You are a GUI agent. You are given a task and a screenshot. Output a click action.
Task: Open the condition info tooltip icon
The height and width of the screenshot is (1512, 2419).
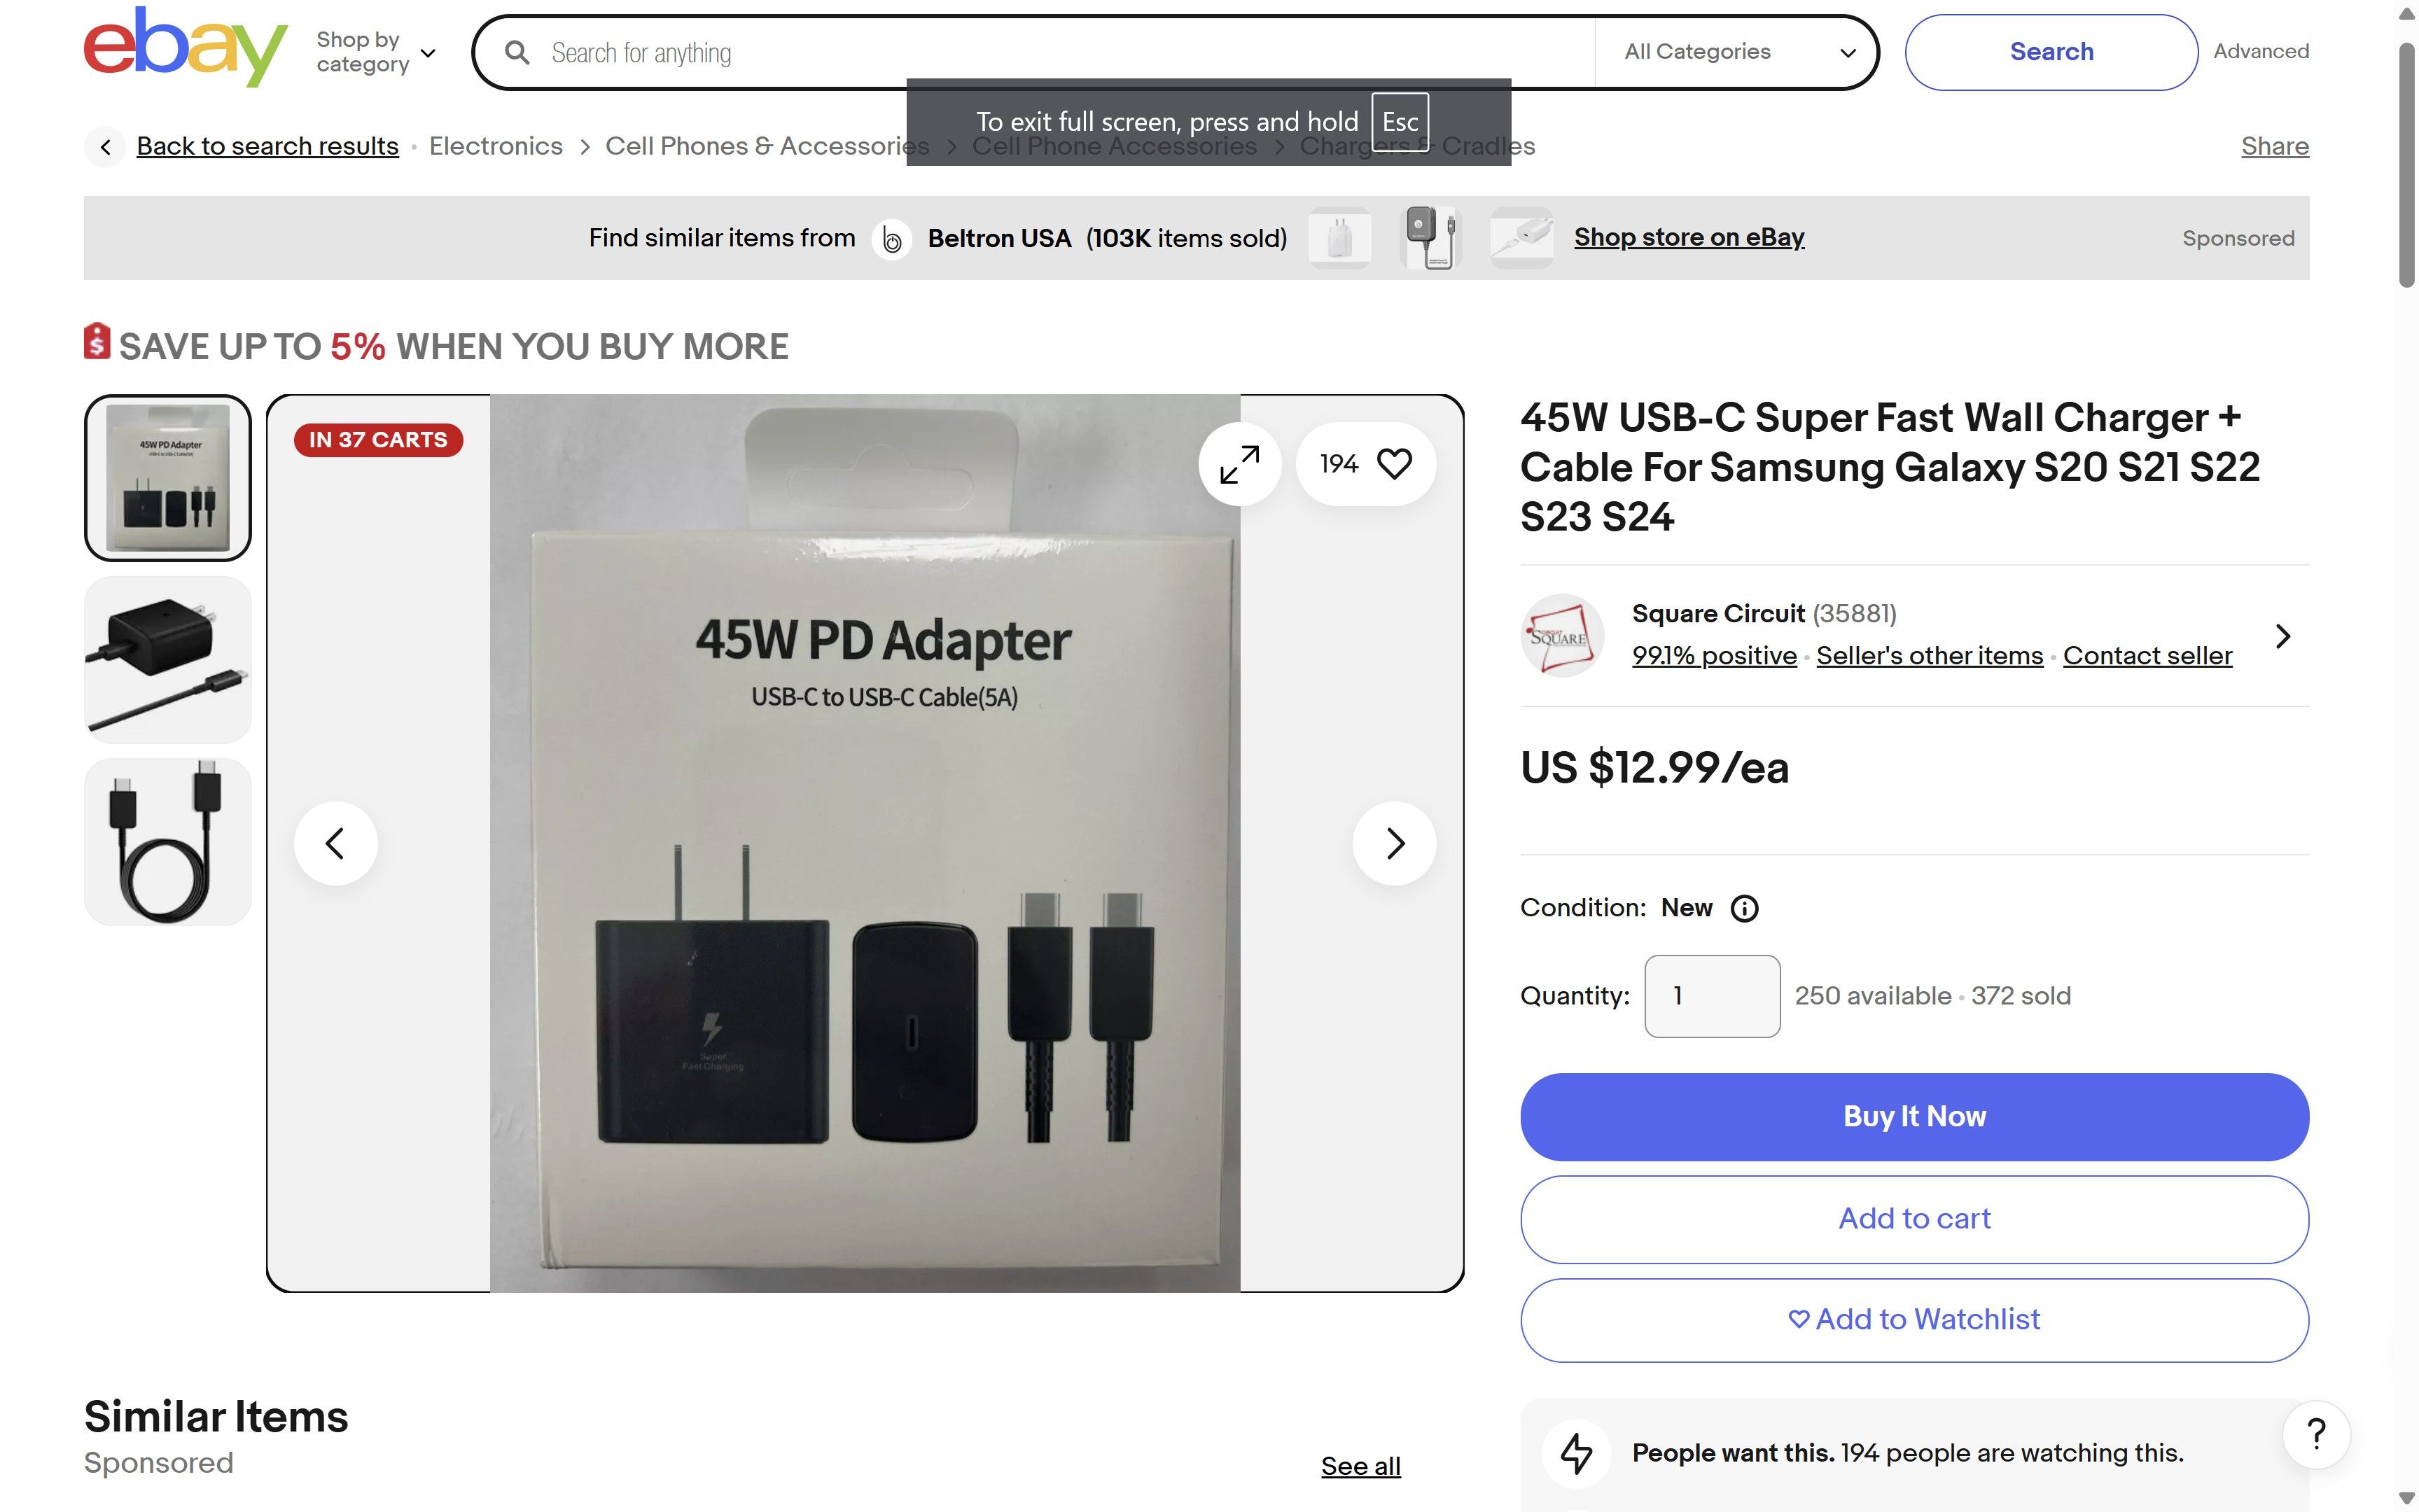1744,908
